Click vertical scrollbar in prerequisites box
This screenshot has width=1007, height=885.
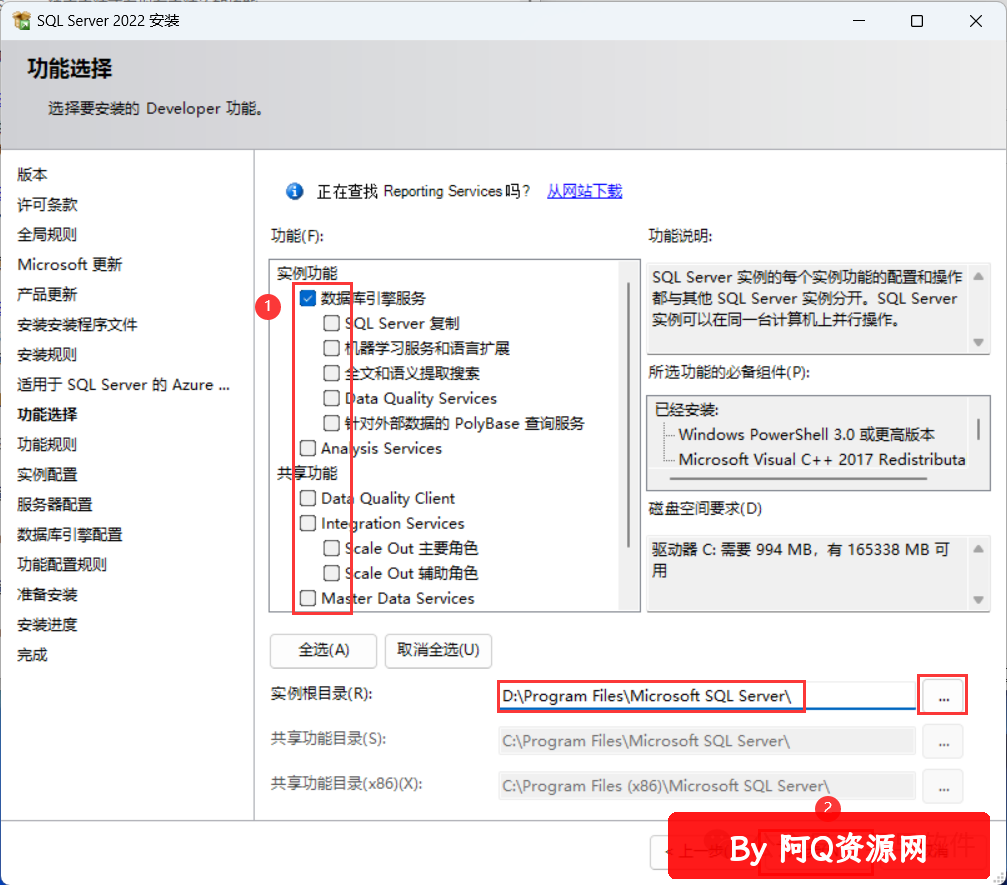click(x=978, y=430)
